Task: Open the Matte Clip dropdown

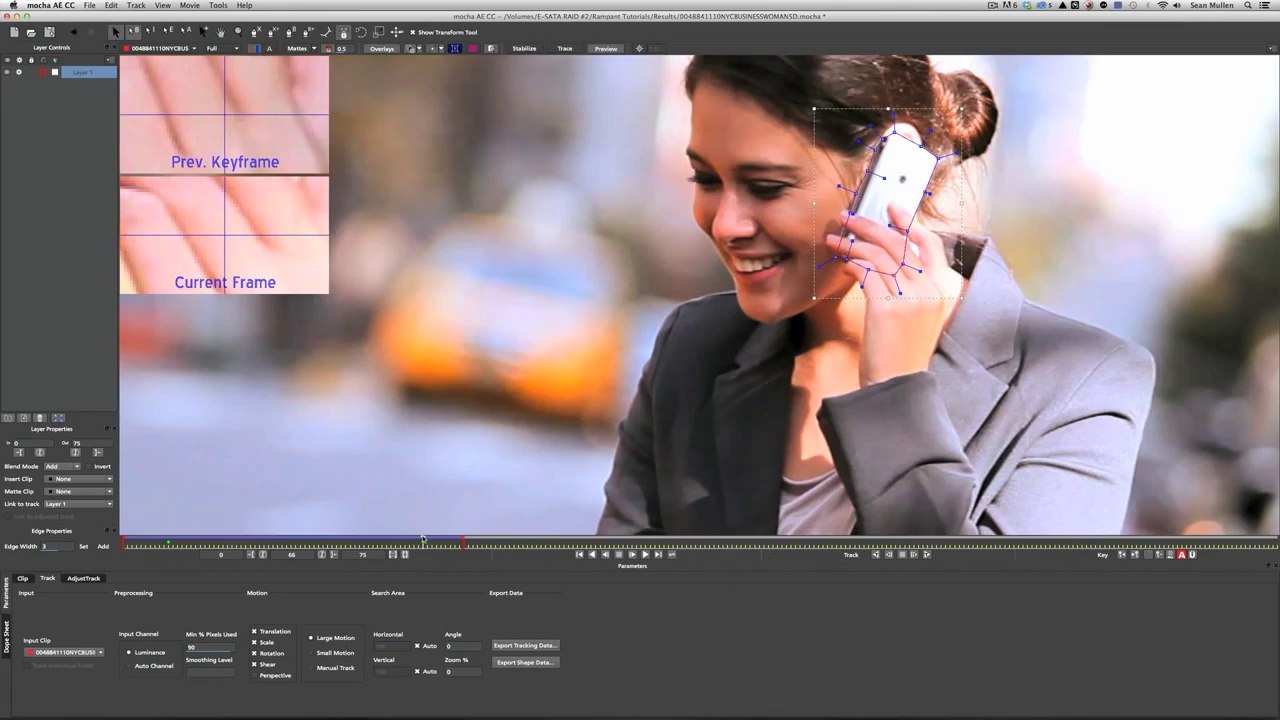Action: tap(78, 491)
